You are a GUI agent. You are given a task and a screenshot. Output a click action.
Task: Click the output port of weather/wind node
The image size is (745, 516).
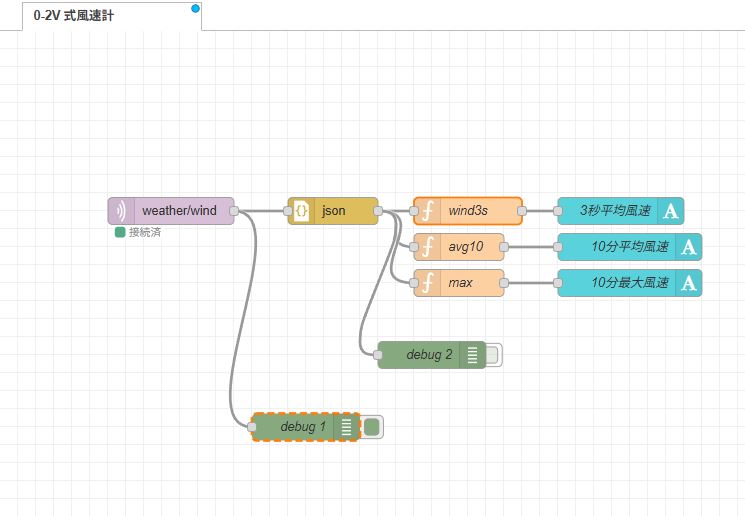click(234, 211)
